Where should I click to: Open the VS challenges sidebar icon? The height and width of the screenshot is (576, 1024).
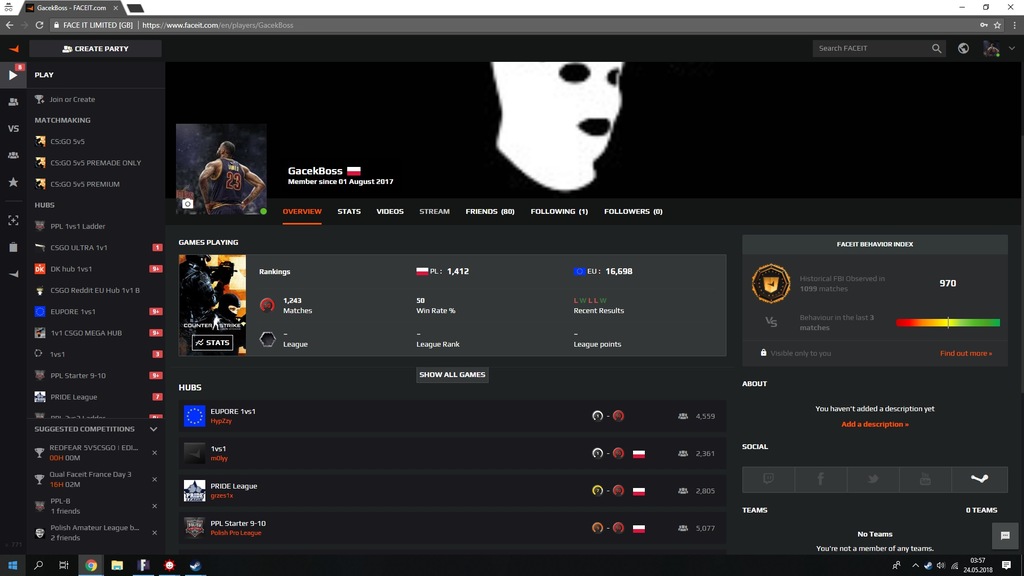[x=13, y=129]
